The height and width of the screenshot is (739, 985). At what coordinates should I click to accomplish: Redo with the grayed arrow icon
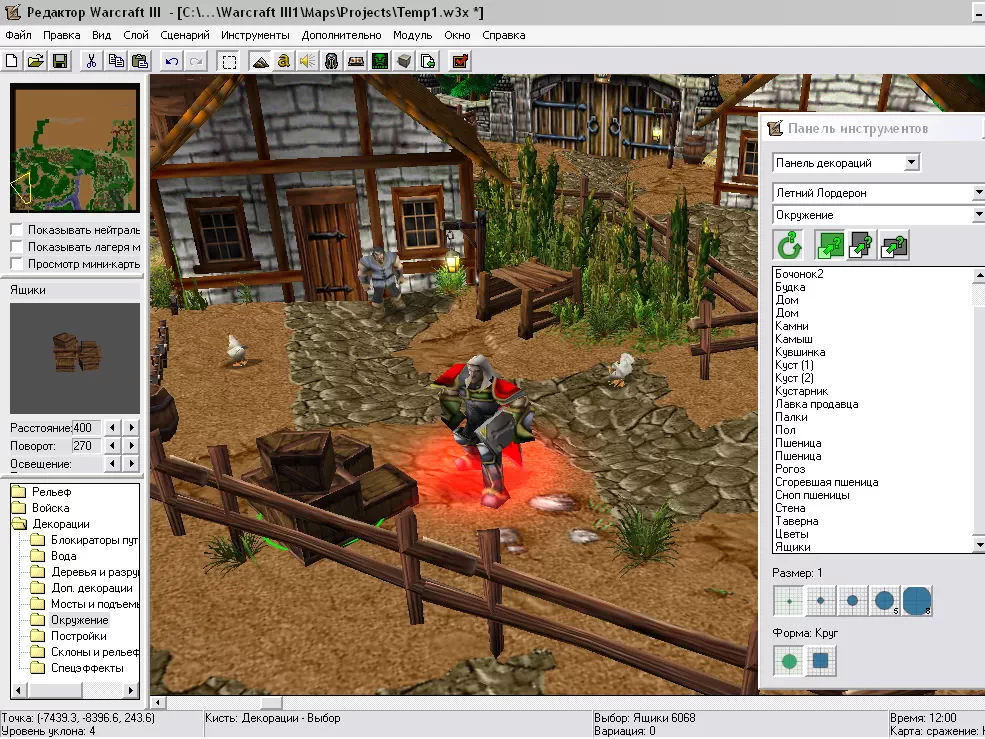coord(195,61)
